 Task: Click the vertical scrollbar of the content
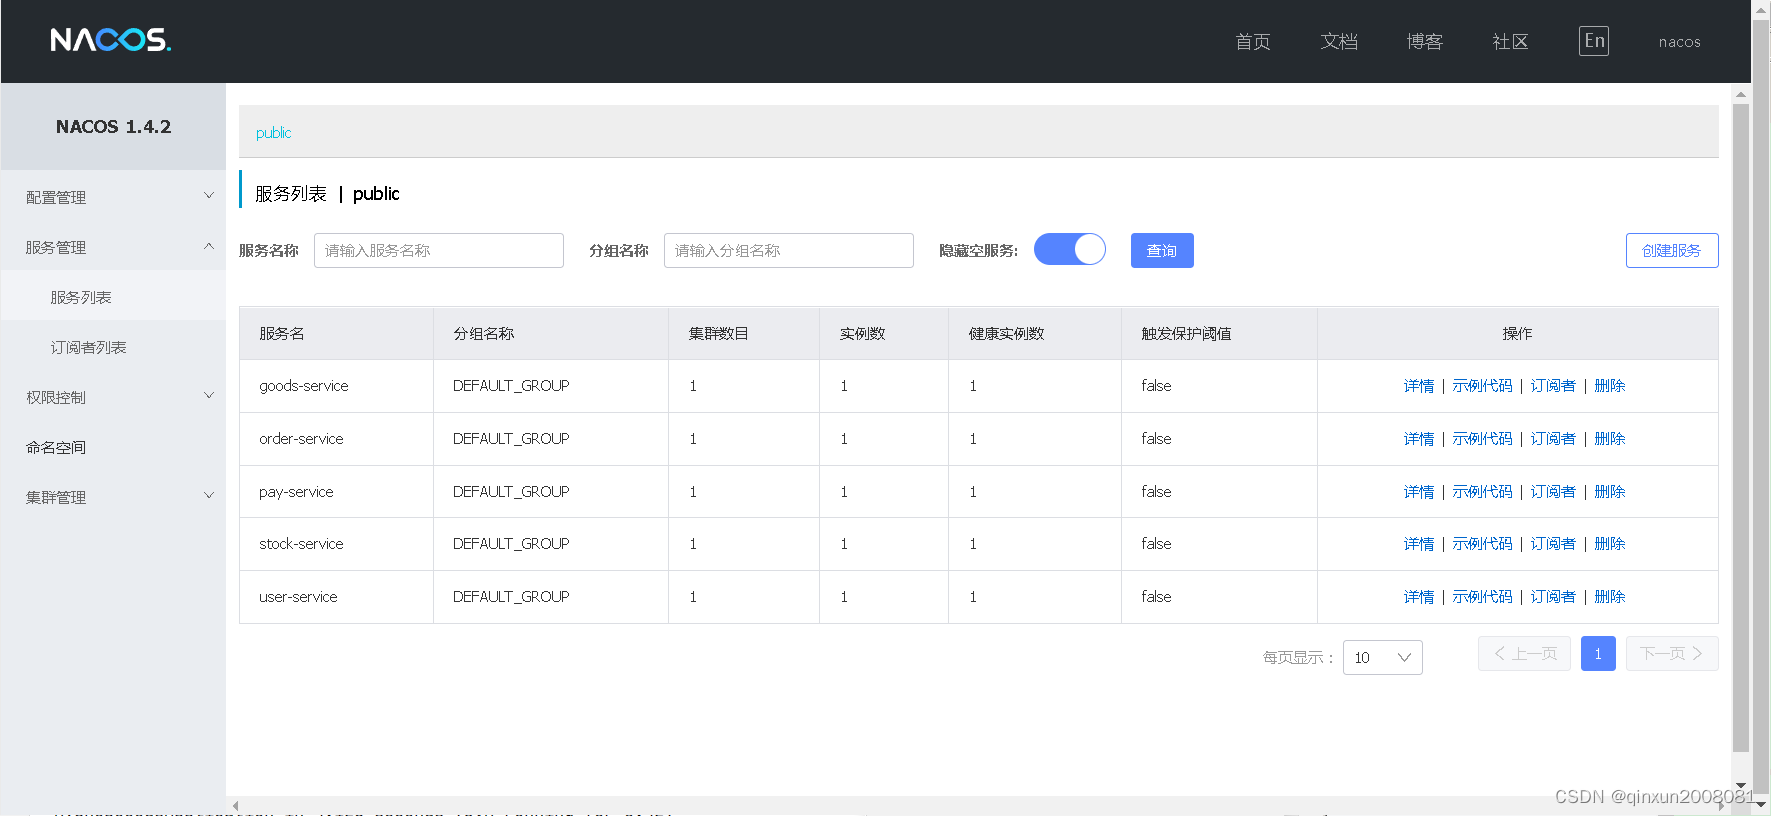coord(1741,428)
